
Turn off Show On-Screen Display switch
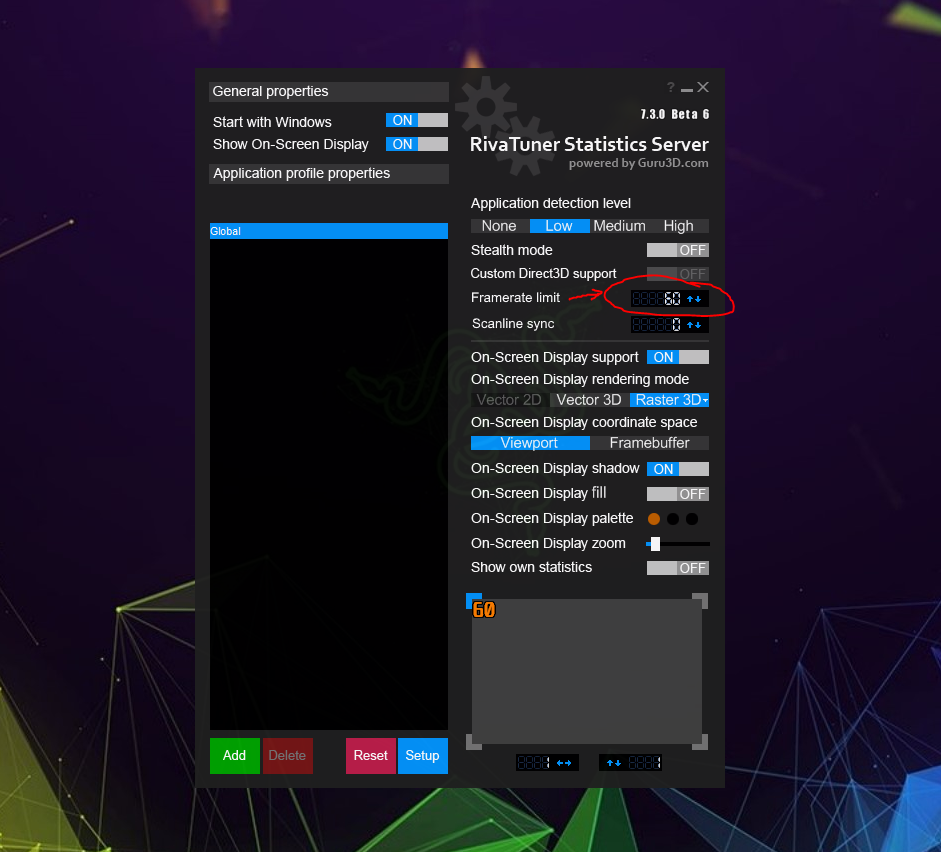click(416, 145)
